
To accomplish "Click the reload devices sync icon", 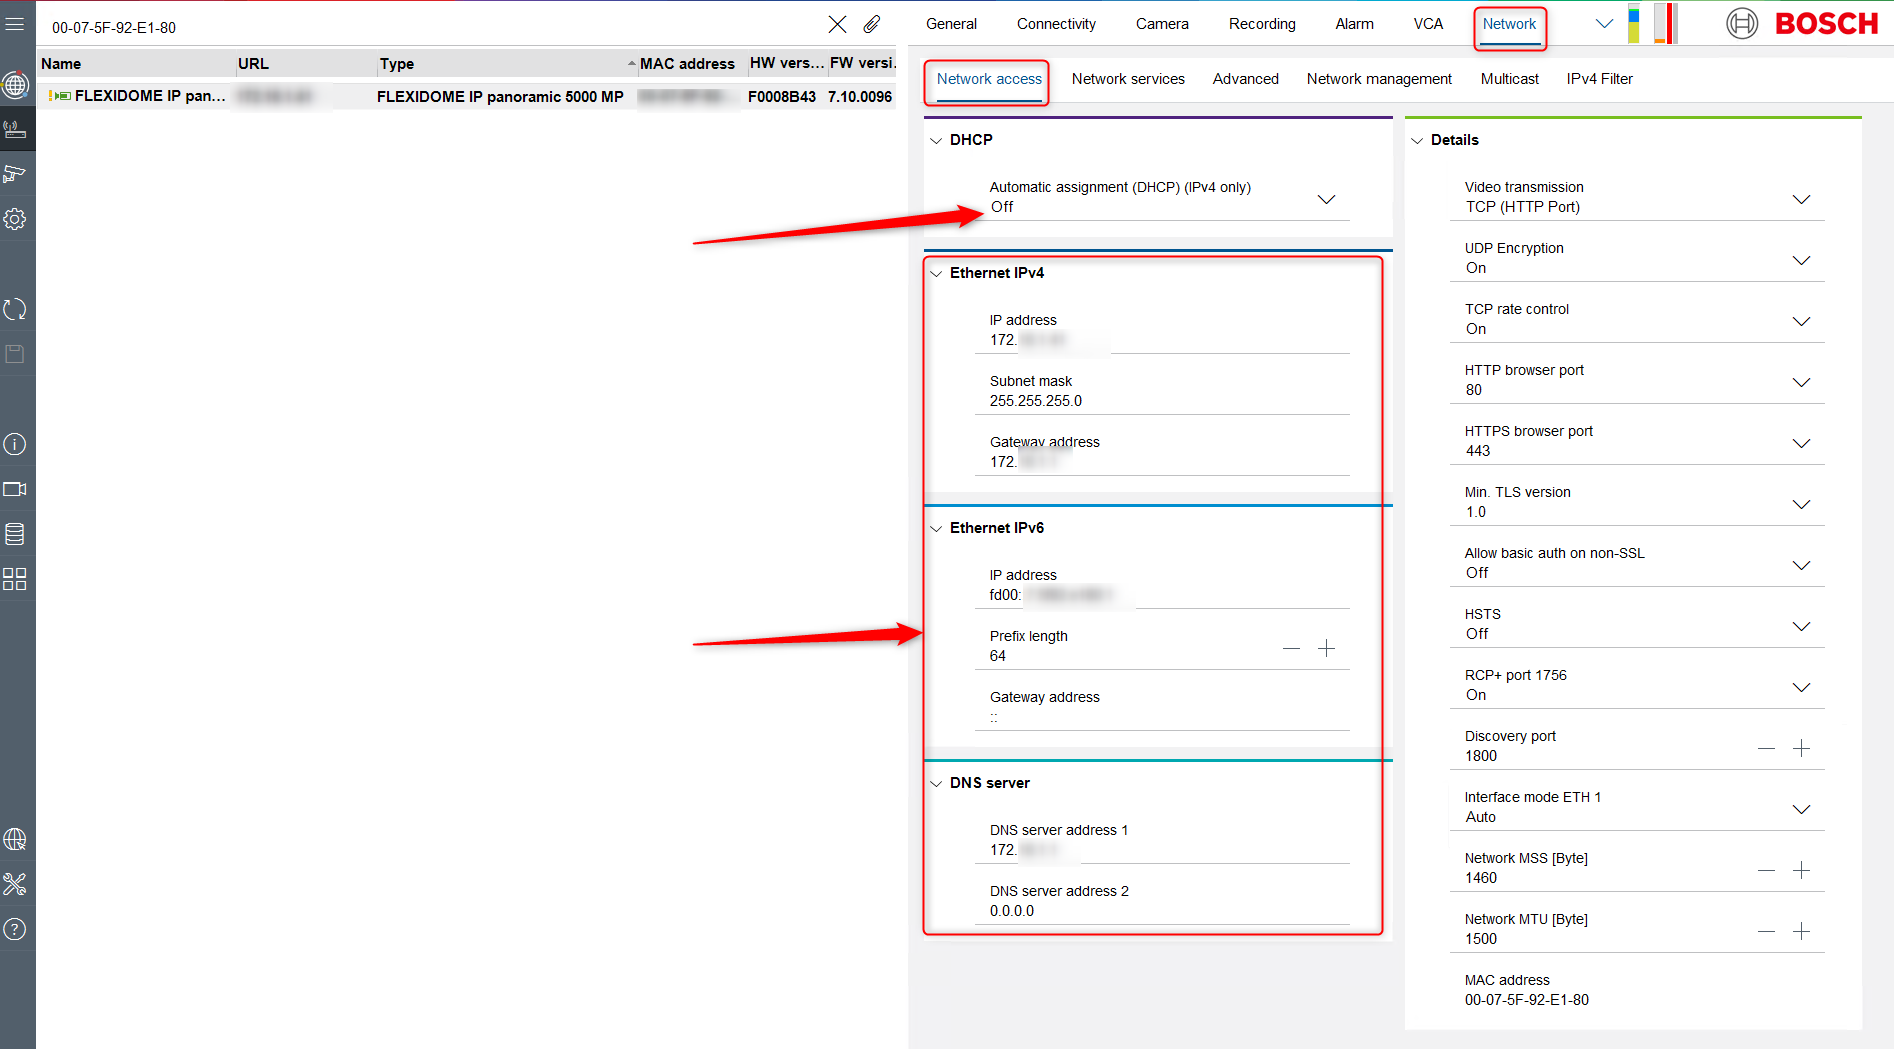I will 15,310.
